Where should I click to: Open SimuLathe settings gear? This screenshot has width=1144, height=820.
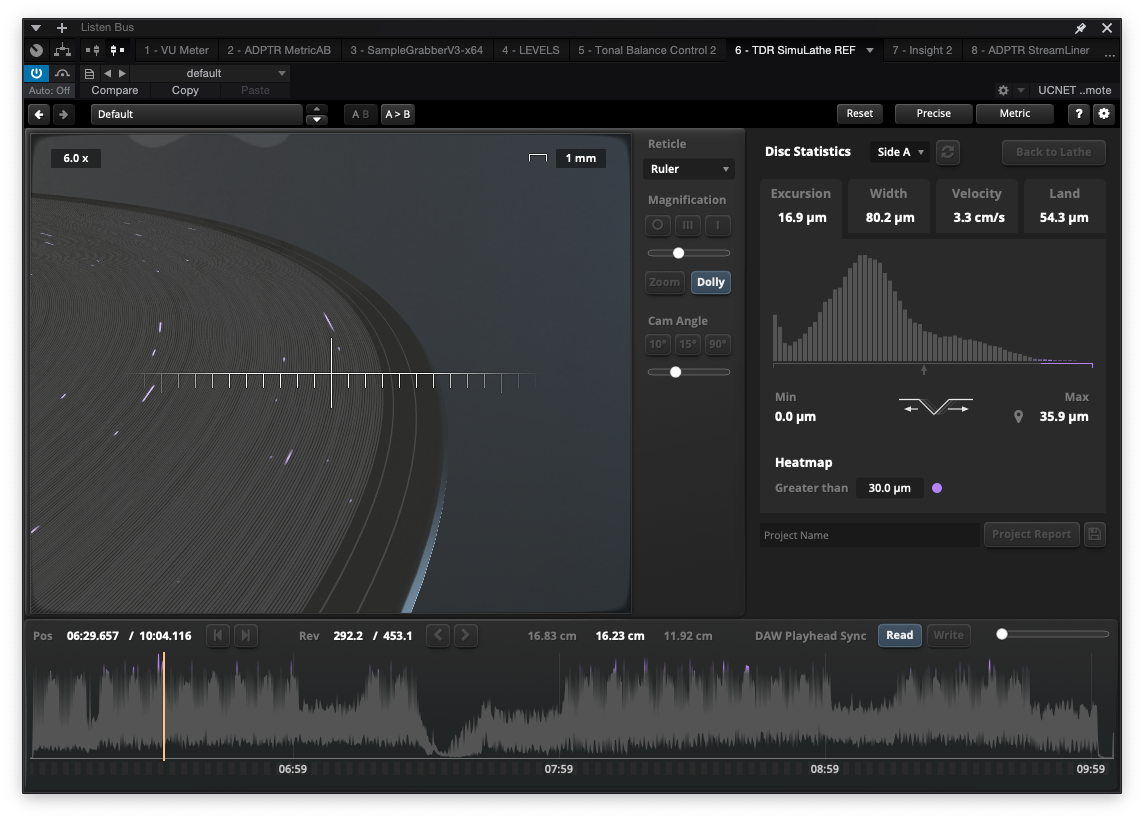[x=1104, y=113]
